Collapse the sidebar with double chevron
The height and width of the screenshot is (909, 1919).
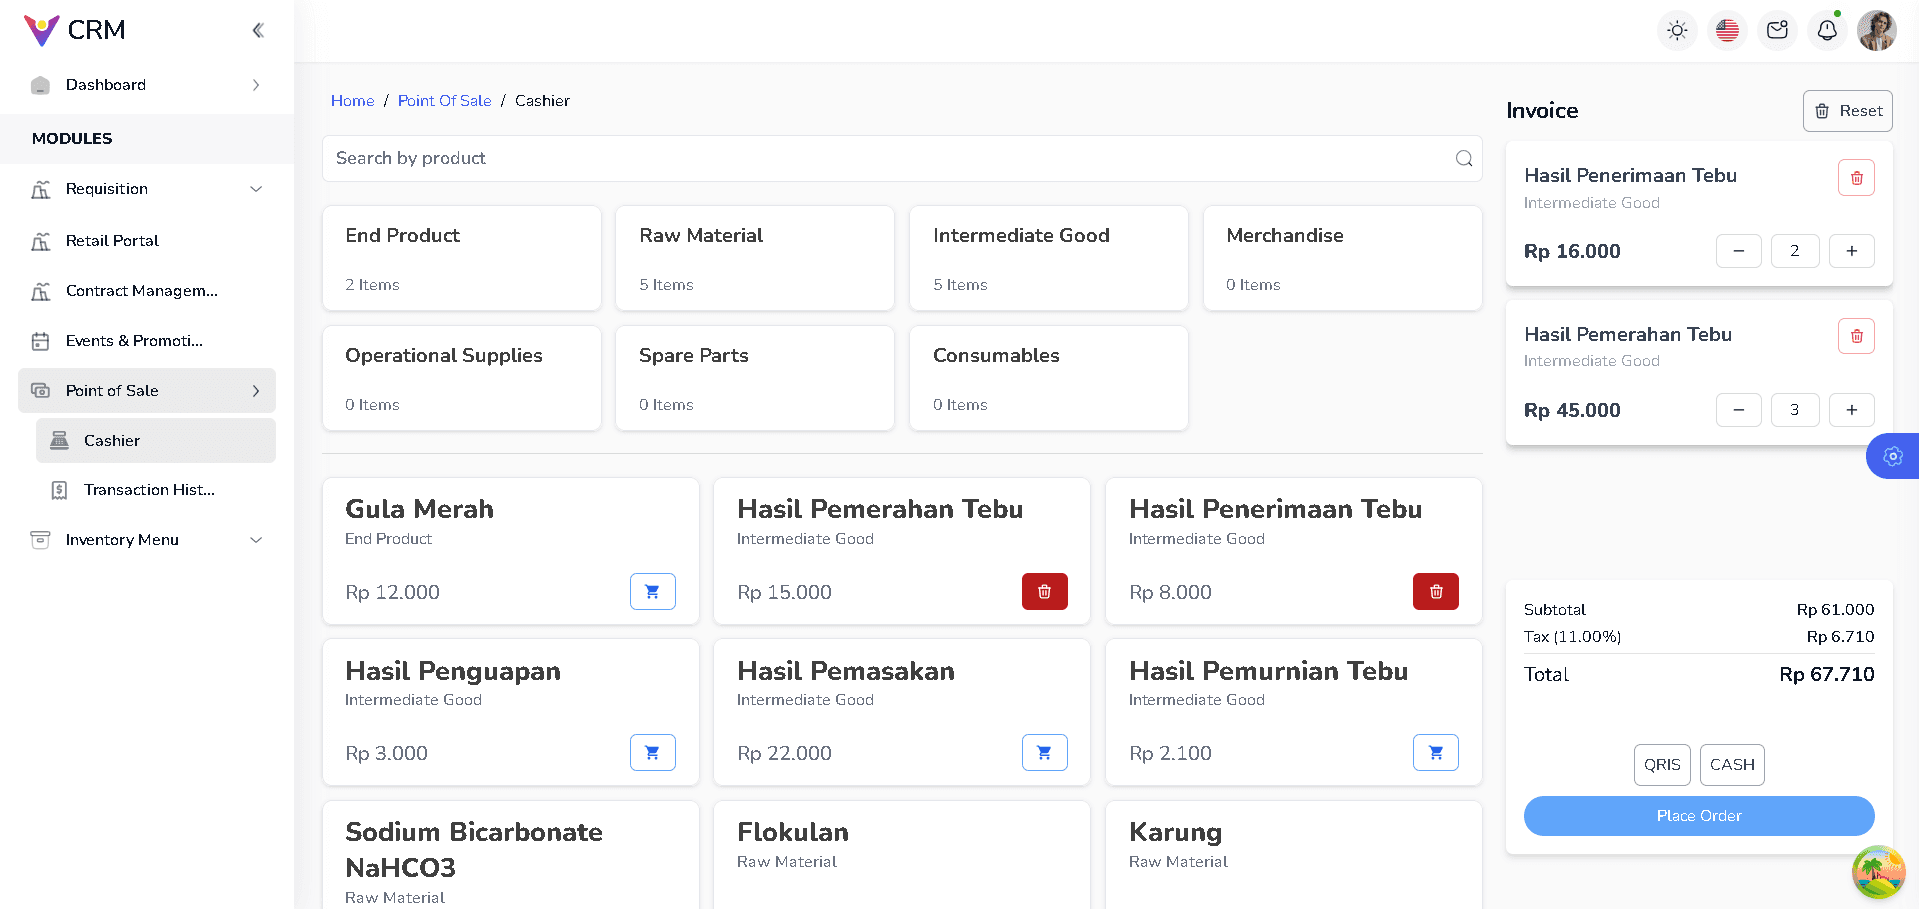coord(258,30)
